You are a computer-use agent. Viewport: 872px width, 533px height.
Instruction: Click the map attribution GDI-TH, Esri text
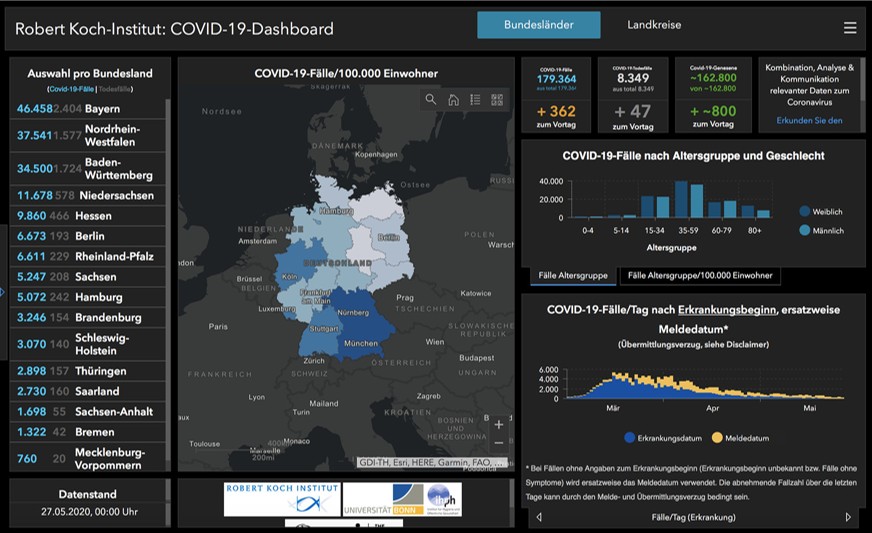coord(432,462)
